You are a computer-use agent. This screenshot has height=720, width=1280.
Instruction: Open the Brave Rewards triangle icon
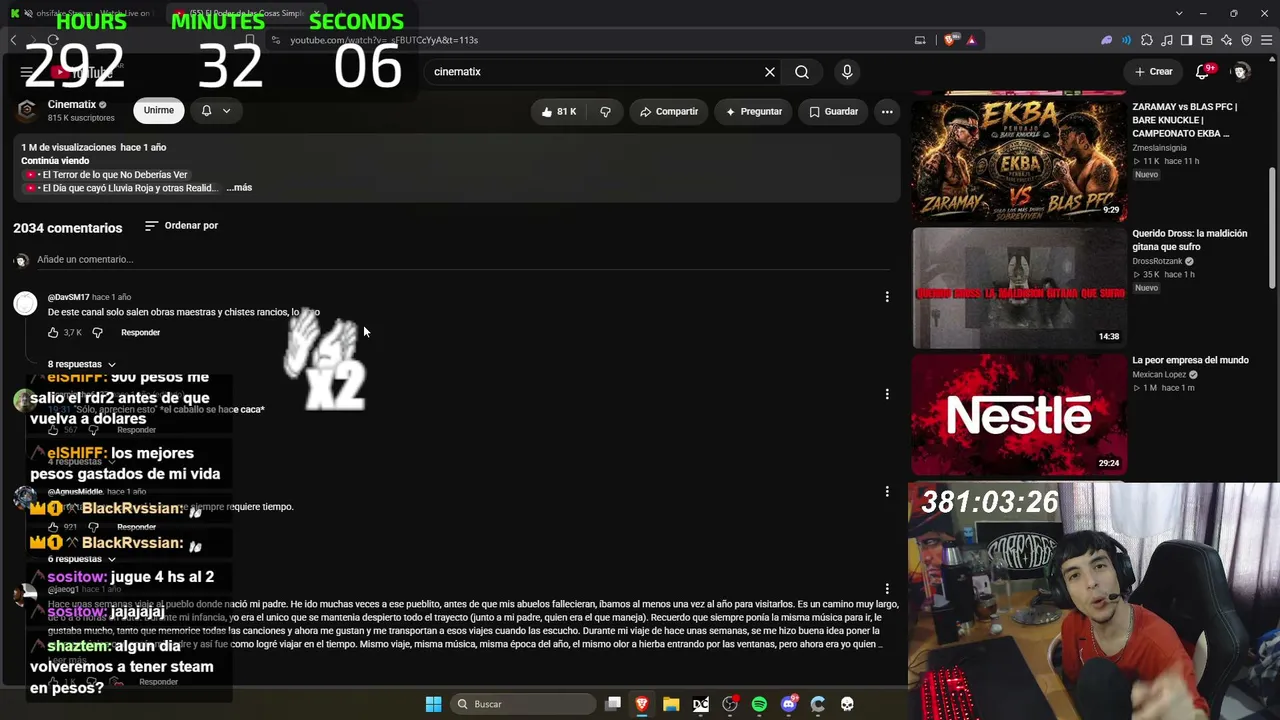971,40
